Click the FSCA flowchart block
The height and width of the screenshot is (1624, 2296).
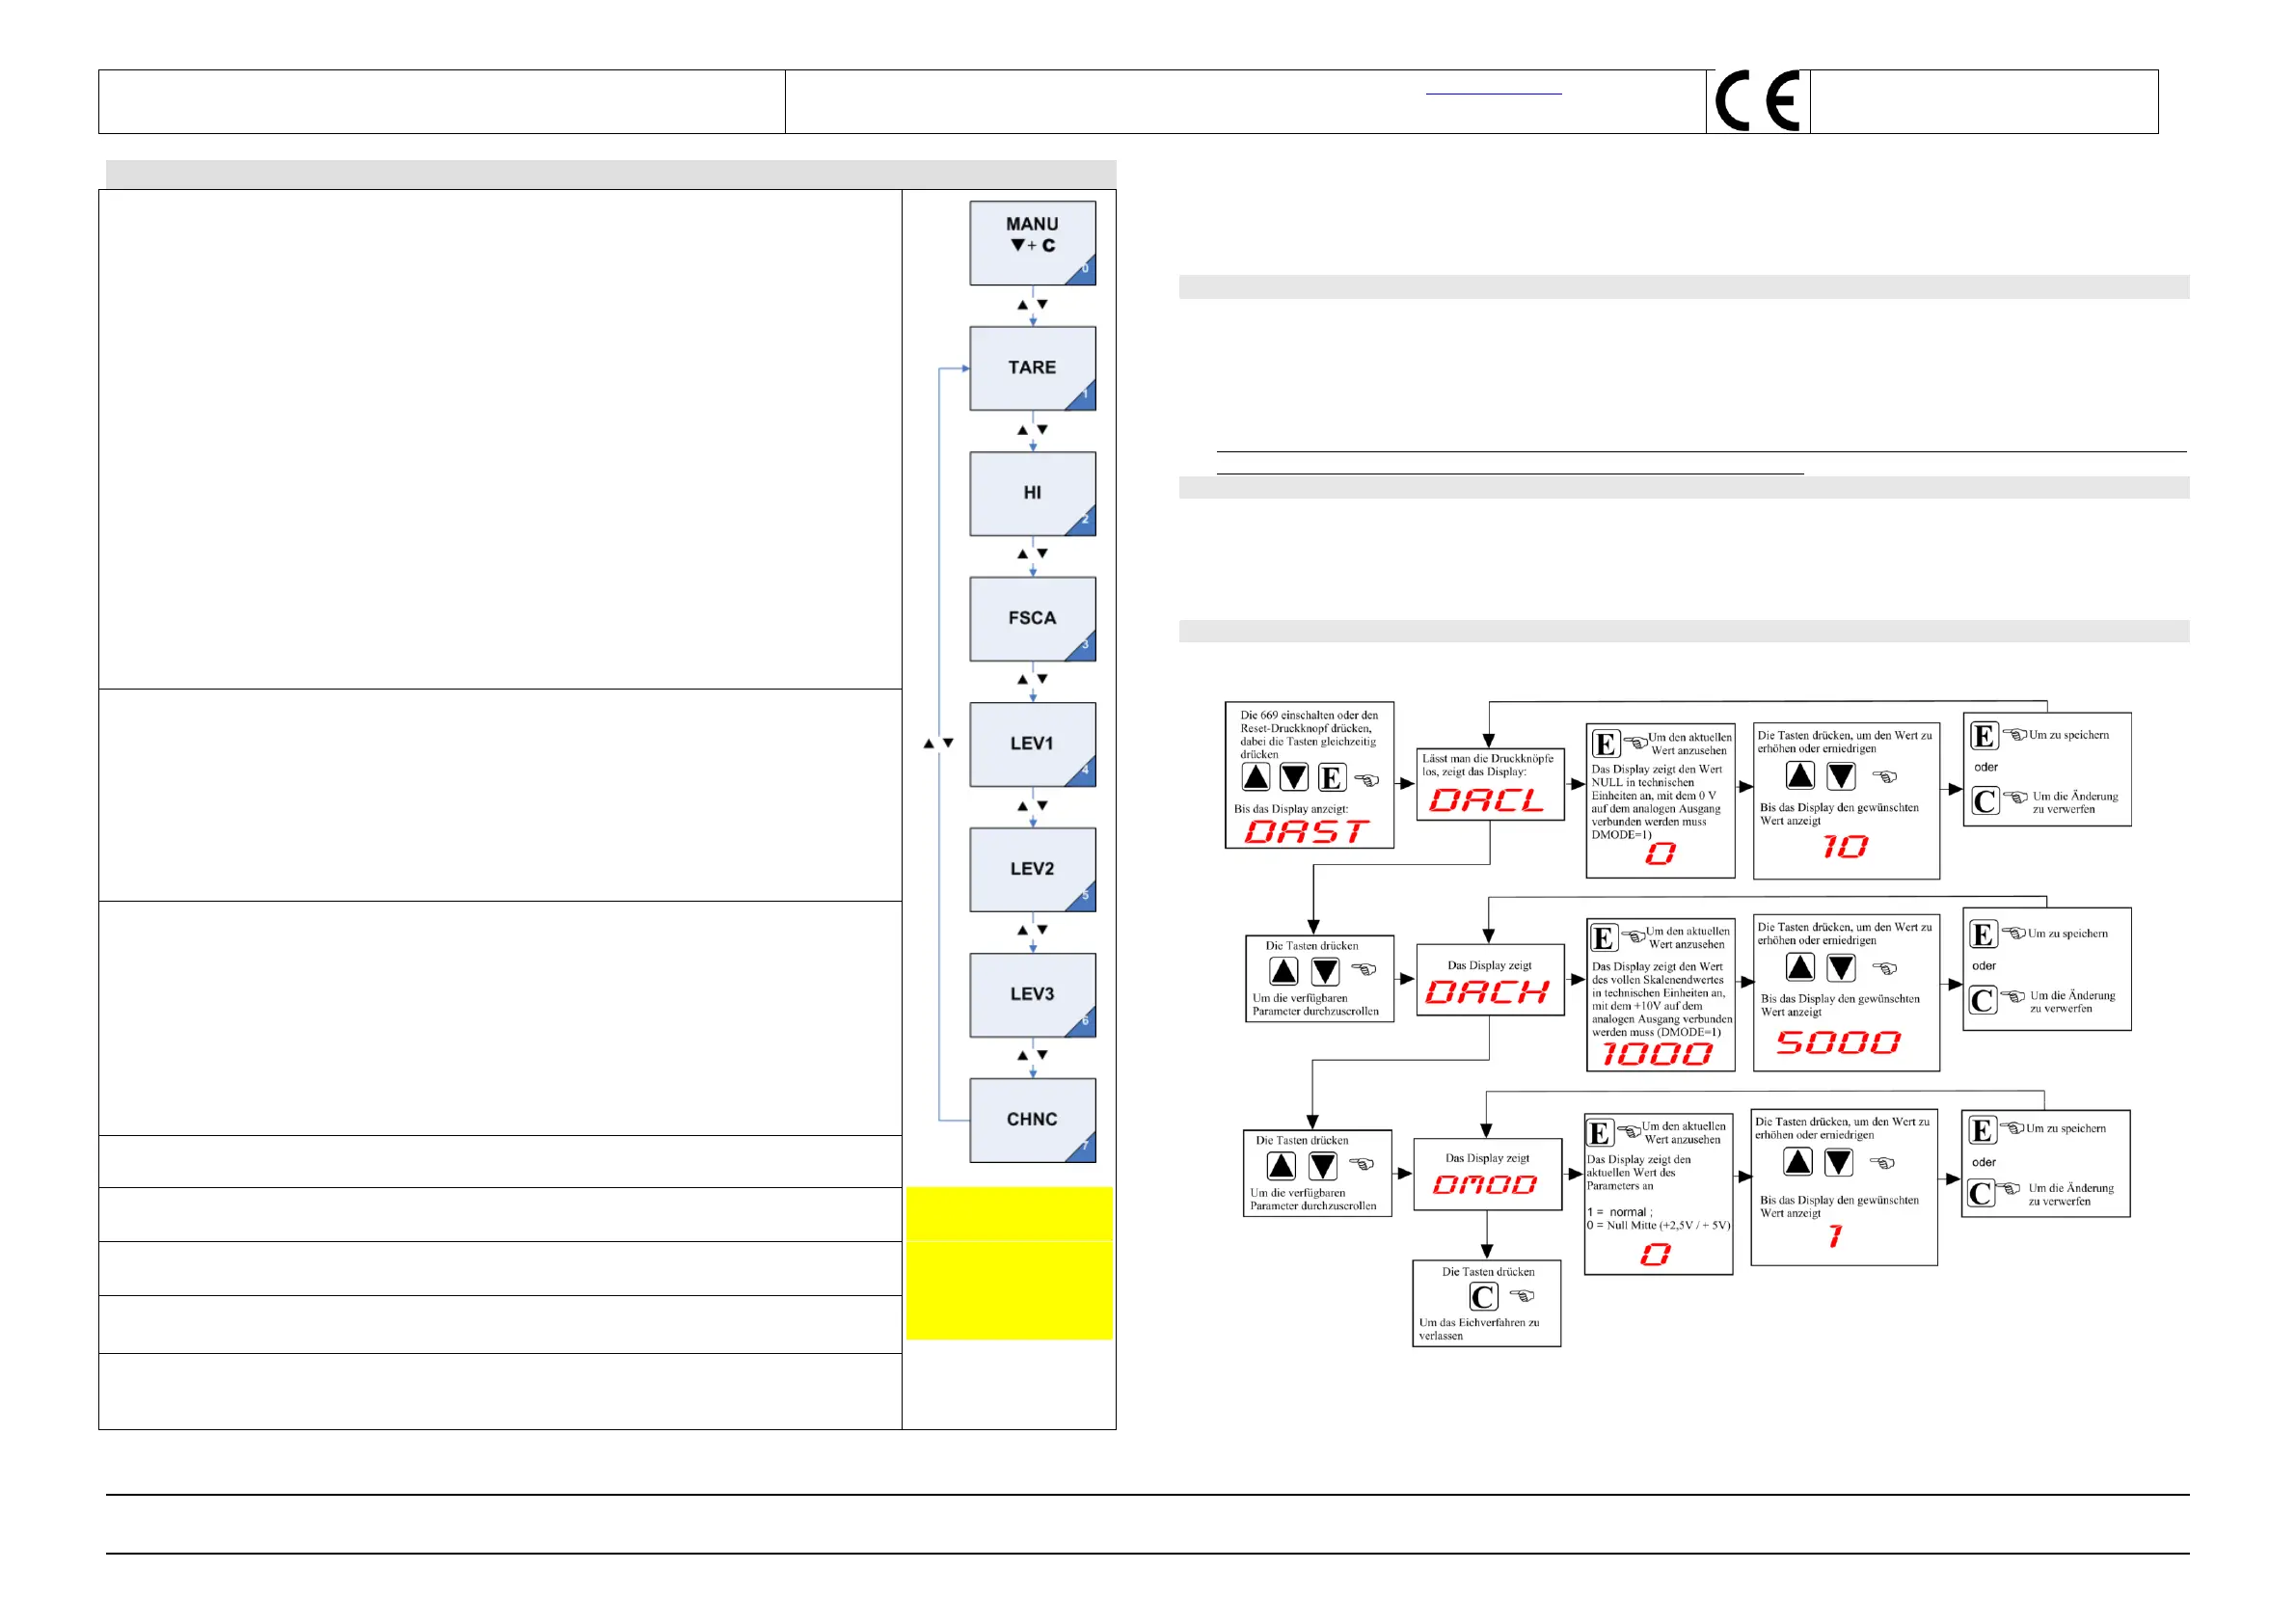pos(1032,619)
